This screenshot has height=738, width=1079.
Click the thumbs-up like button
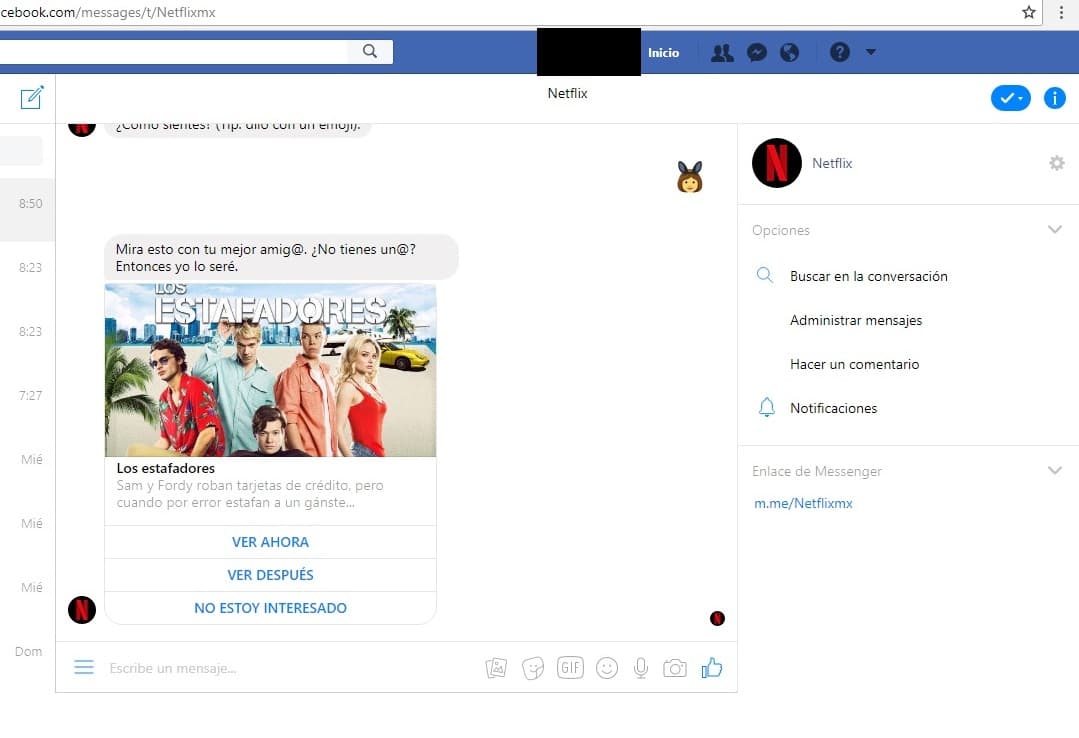tap(712, 668)
